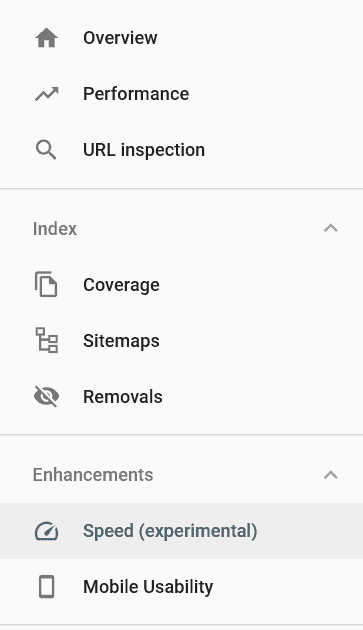This screenshot has height=630, width=363.
Task: Click the stacked pages Coverage icon
Action: (x=46, y=284)
